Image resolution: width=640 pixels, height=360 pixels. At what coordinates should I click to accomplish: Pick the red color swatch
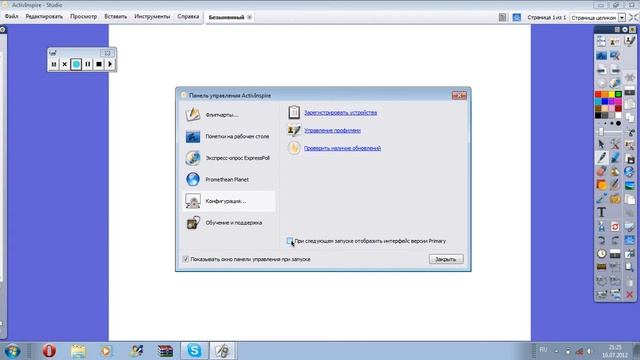598,94
